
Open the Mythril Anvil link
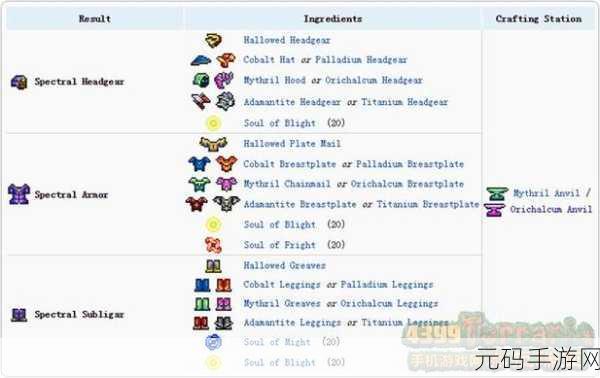tap(546, 194)
